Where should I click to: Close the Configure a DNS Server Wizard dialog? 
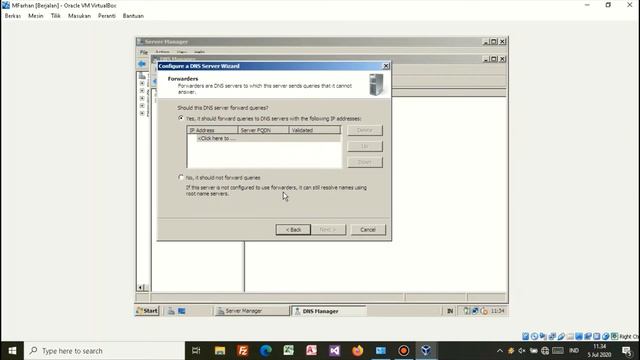tap(386, 66)
